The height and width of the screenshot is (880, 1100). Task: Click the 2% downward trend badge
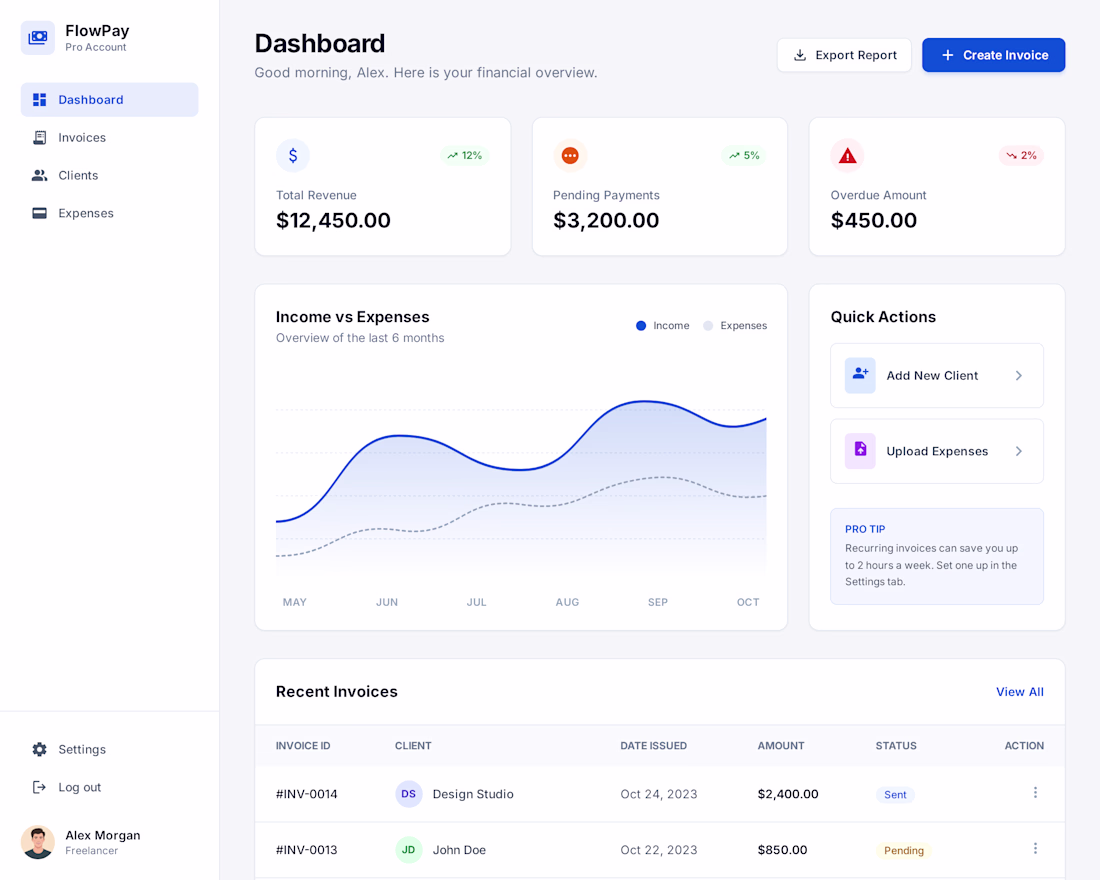(x=1021, y=155)
